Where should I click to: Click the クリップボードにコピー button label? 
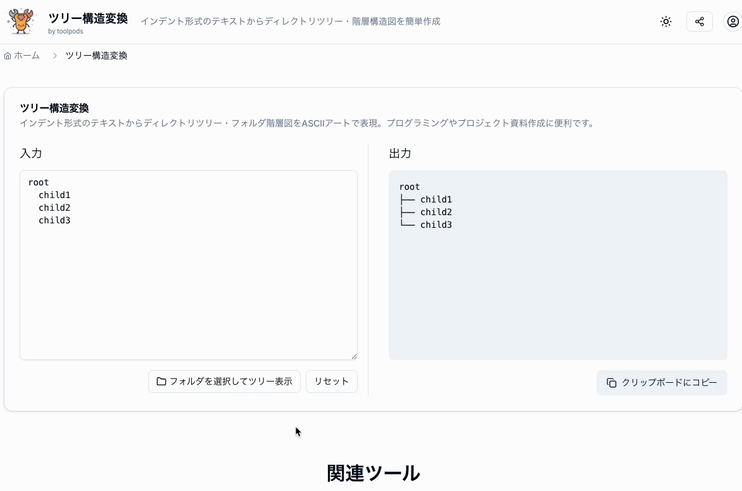tap(669, 383)
